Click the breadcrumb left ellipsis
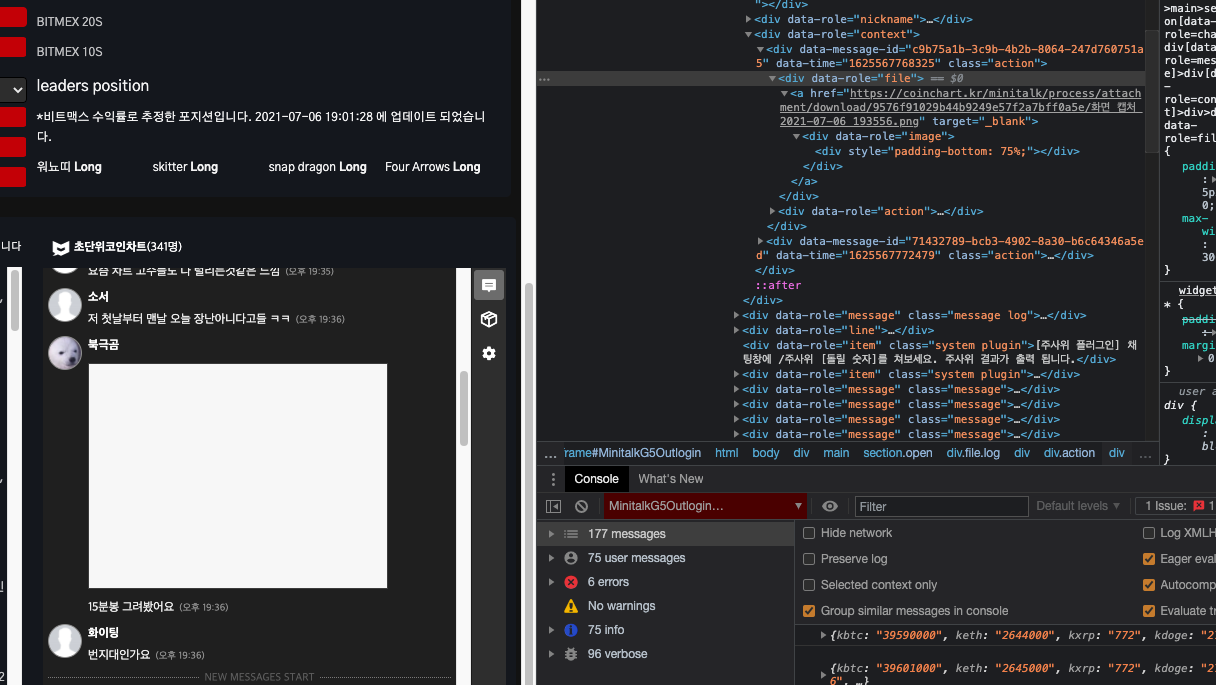The image size is (1216, 685). coord(550,453)
